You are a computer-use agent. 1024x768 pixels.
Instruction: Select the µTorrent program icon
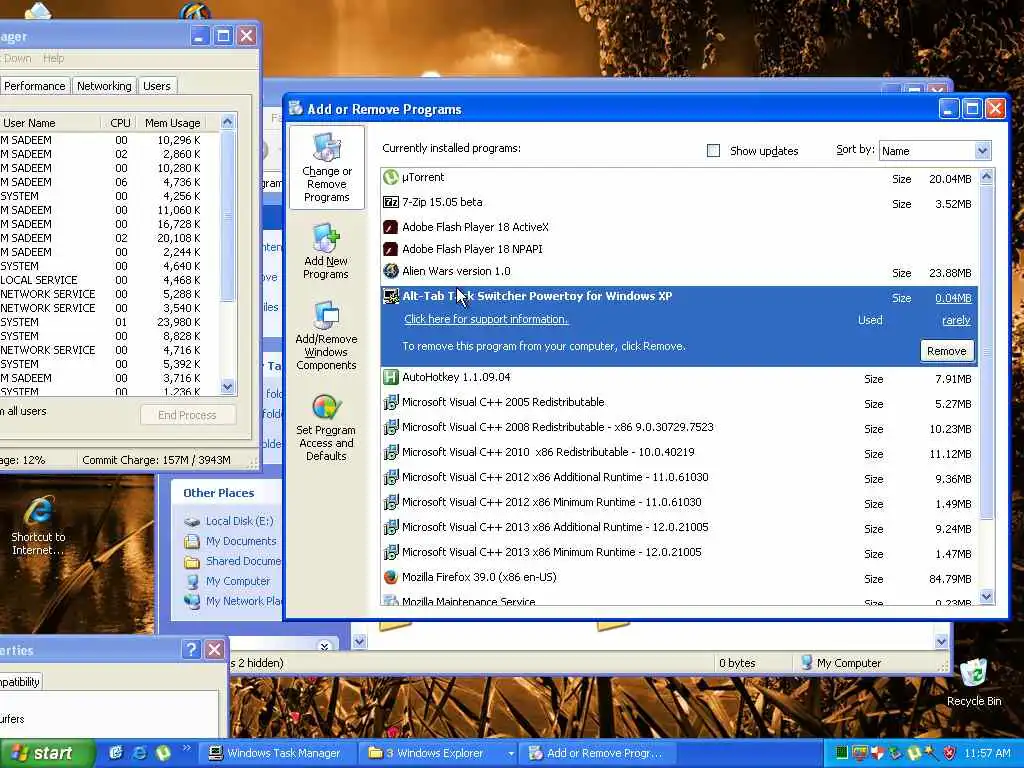(391, 177)
